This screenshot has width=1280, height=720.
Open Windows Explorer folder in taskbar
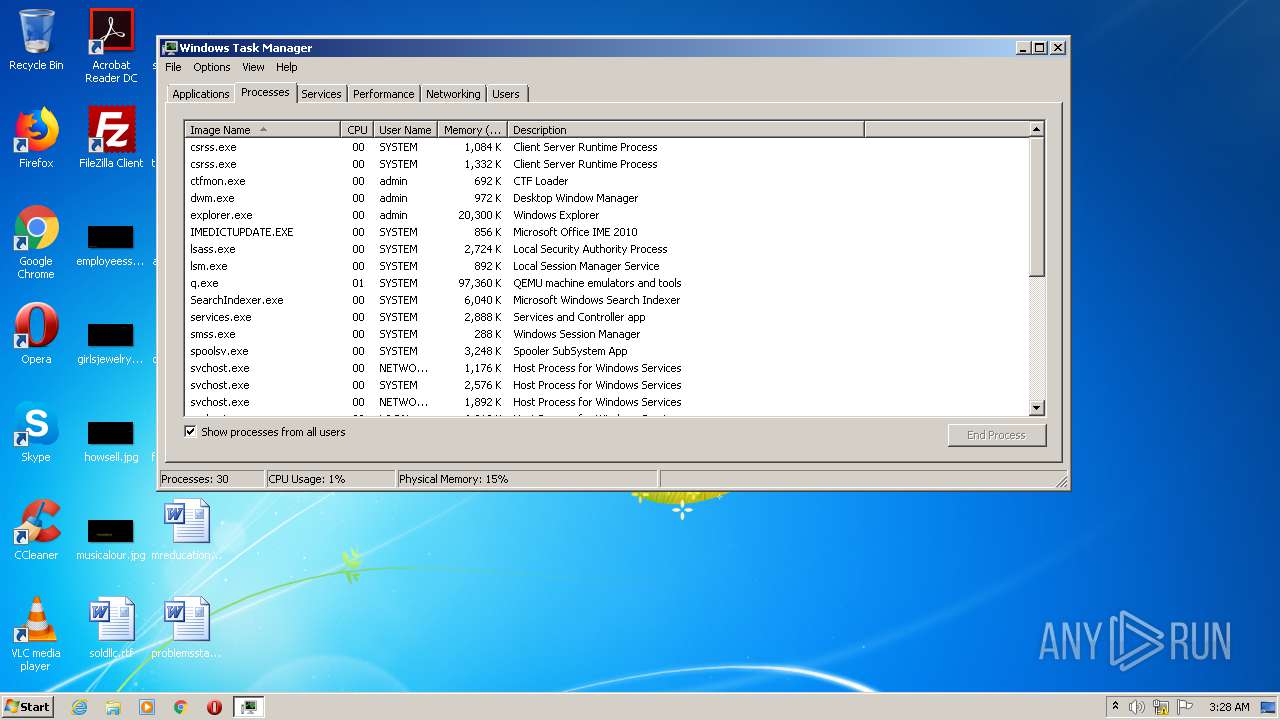coord(113,707)
